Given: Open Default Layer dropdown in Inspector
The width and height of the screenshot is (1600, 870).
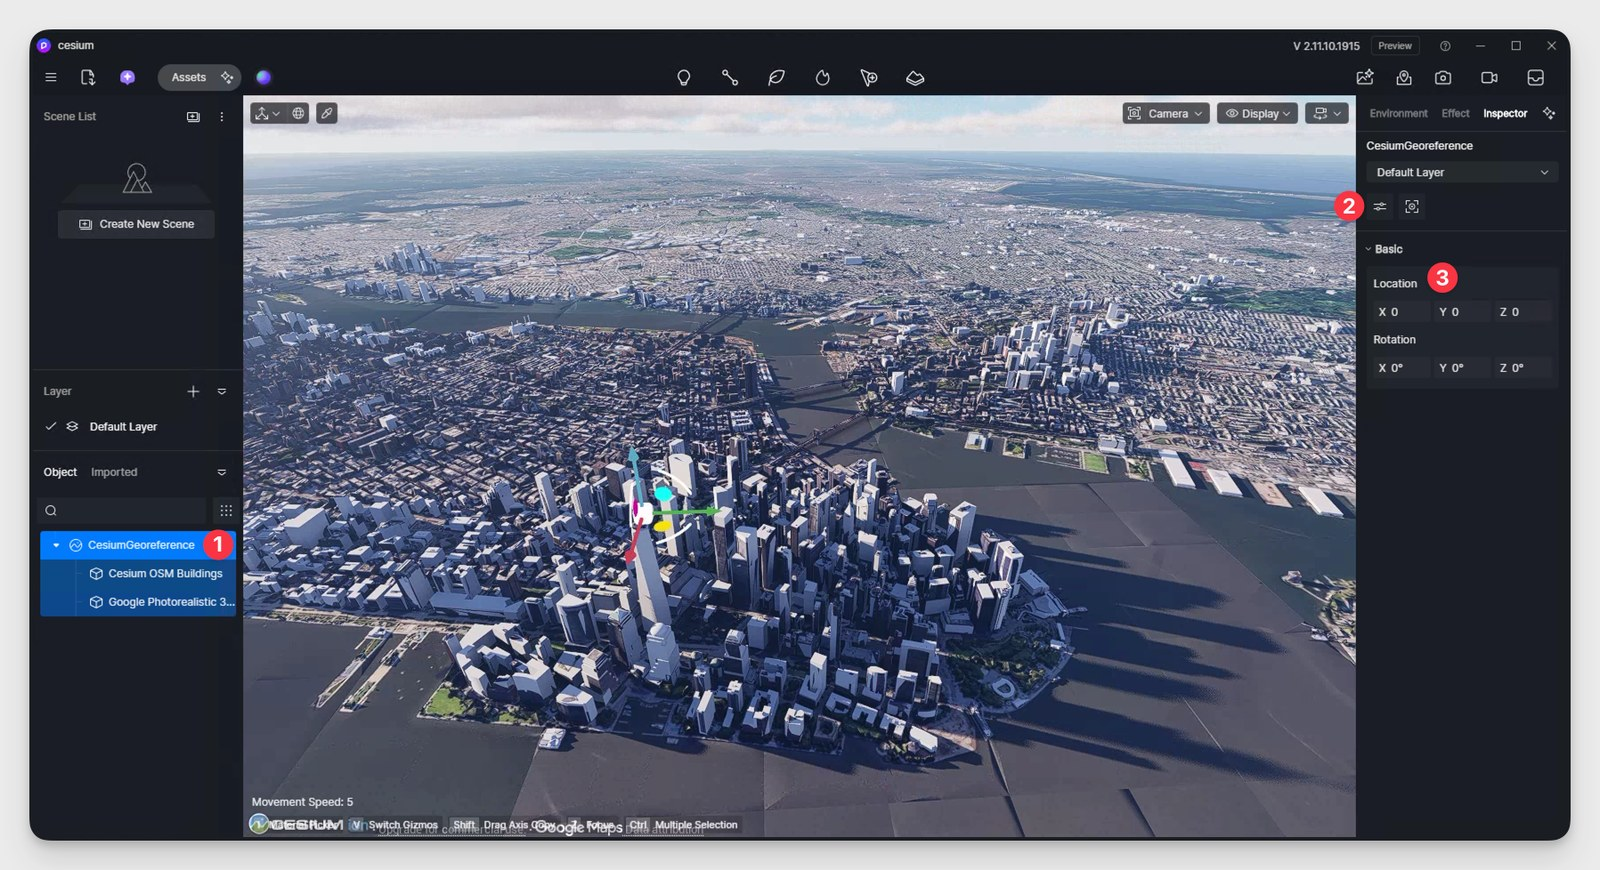Looking at the screenshot, I should pos(1462,172).
